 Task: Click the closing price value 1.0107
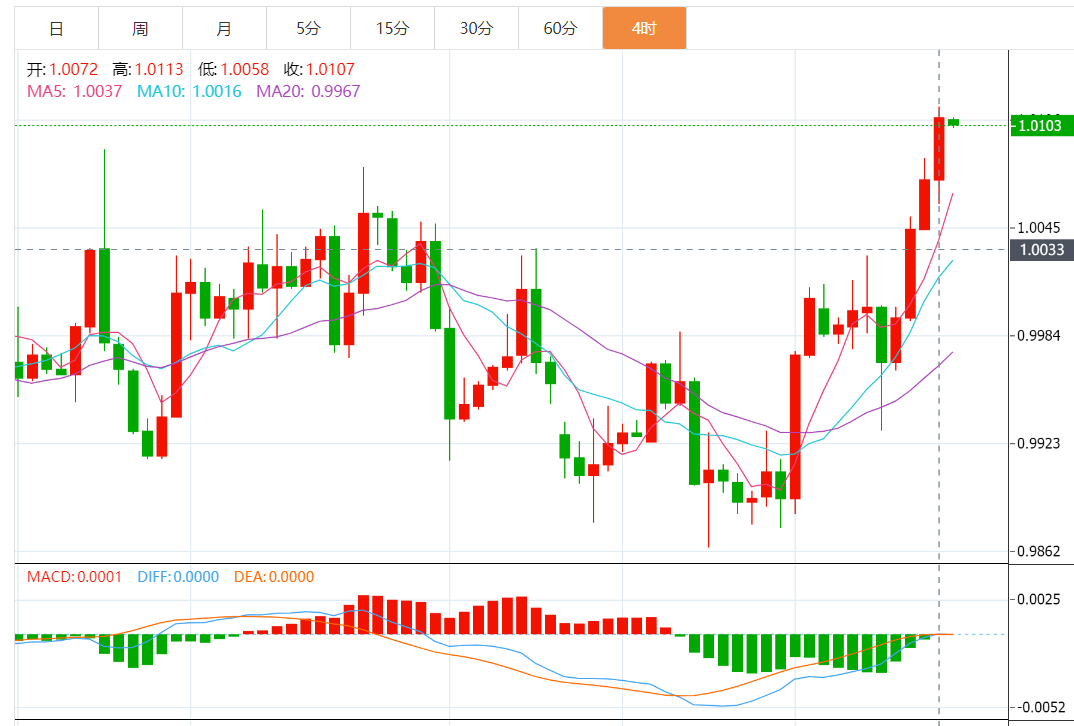click(330, 69)
